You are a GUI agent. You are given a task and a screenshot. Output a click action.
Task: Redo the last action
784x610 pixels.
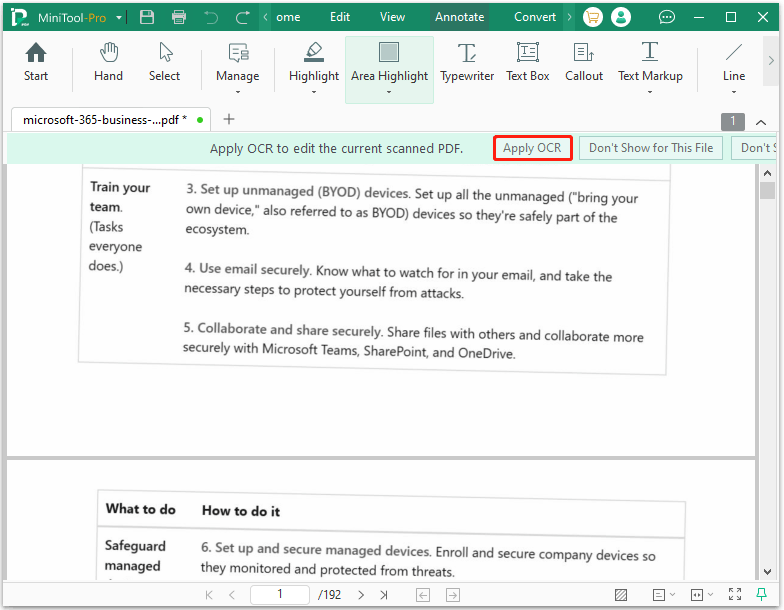(x=242, y=18)
